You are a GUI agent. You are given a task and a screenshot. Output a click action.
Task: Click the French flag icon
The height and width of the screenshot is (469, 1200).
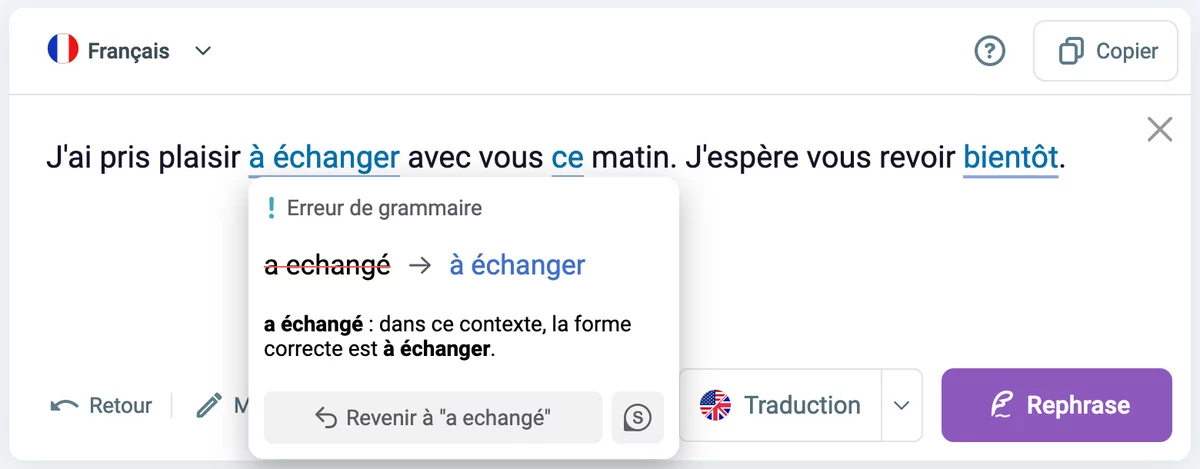pos(63,50)
